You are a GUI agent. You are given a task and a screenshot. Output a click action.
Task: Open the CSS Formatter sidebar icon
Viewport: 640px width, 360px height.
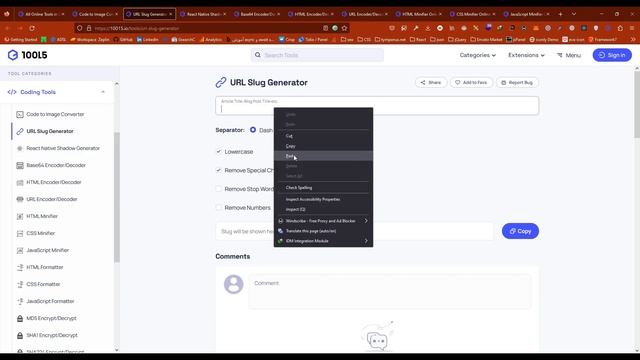point(20,284)
